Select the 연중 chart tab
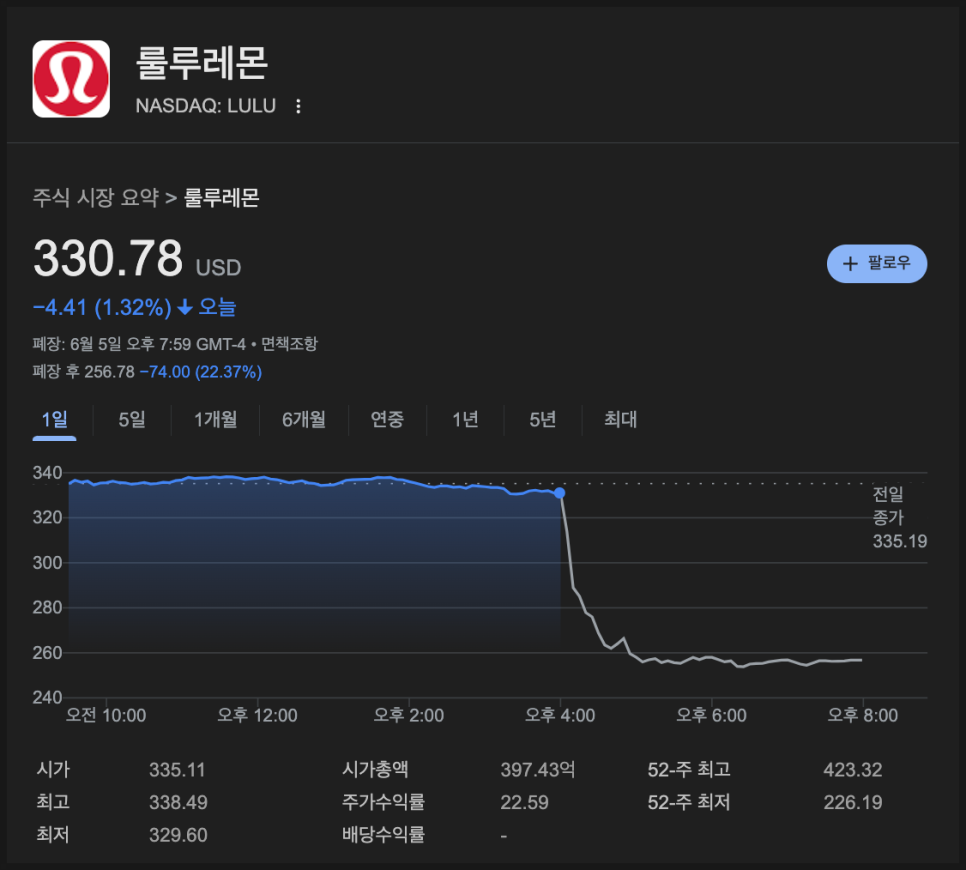This screenshot has width=966, height=870. point(387,420)
